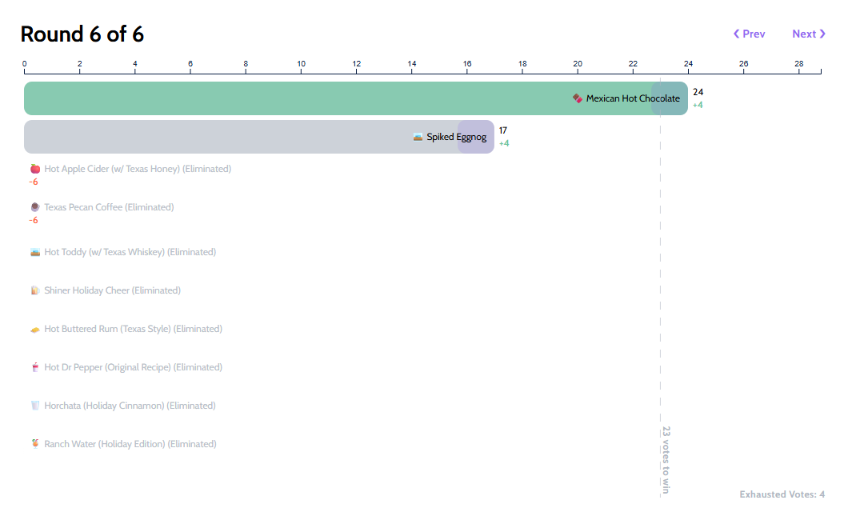Click the +4 gain under Mexican Hot Chocolate

(x=698, y=105)
